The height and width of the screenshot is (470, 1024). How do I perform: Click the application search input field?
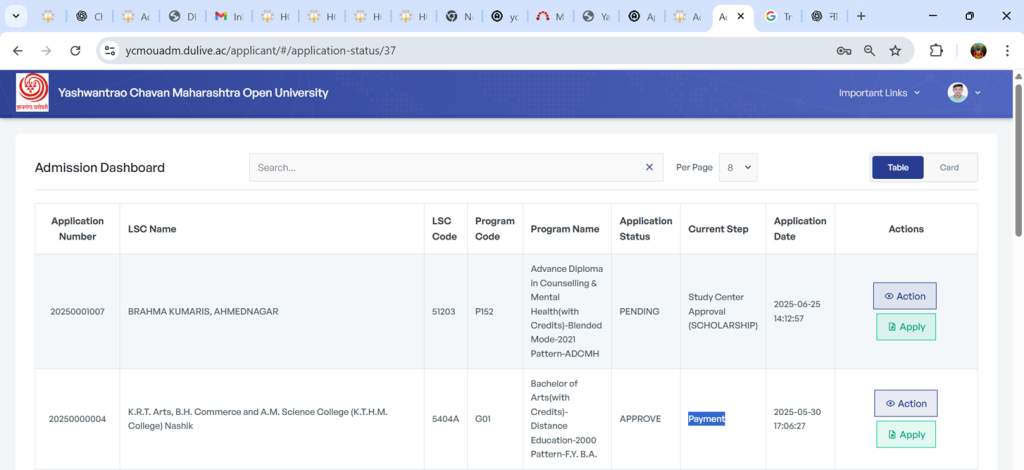pos(445,168)
